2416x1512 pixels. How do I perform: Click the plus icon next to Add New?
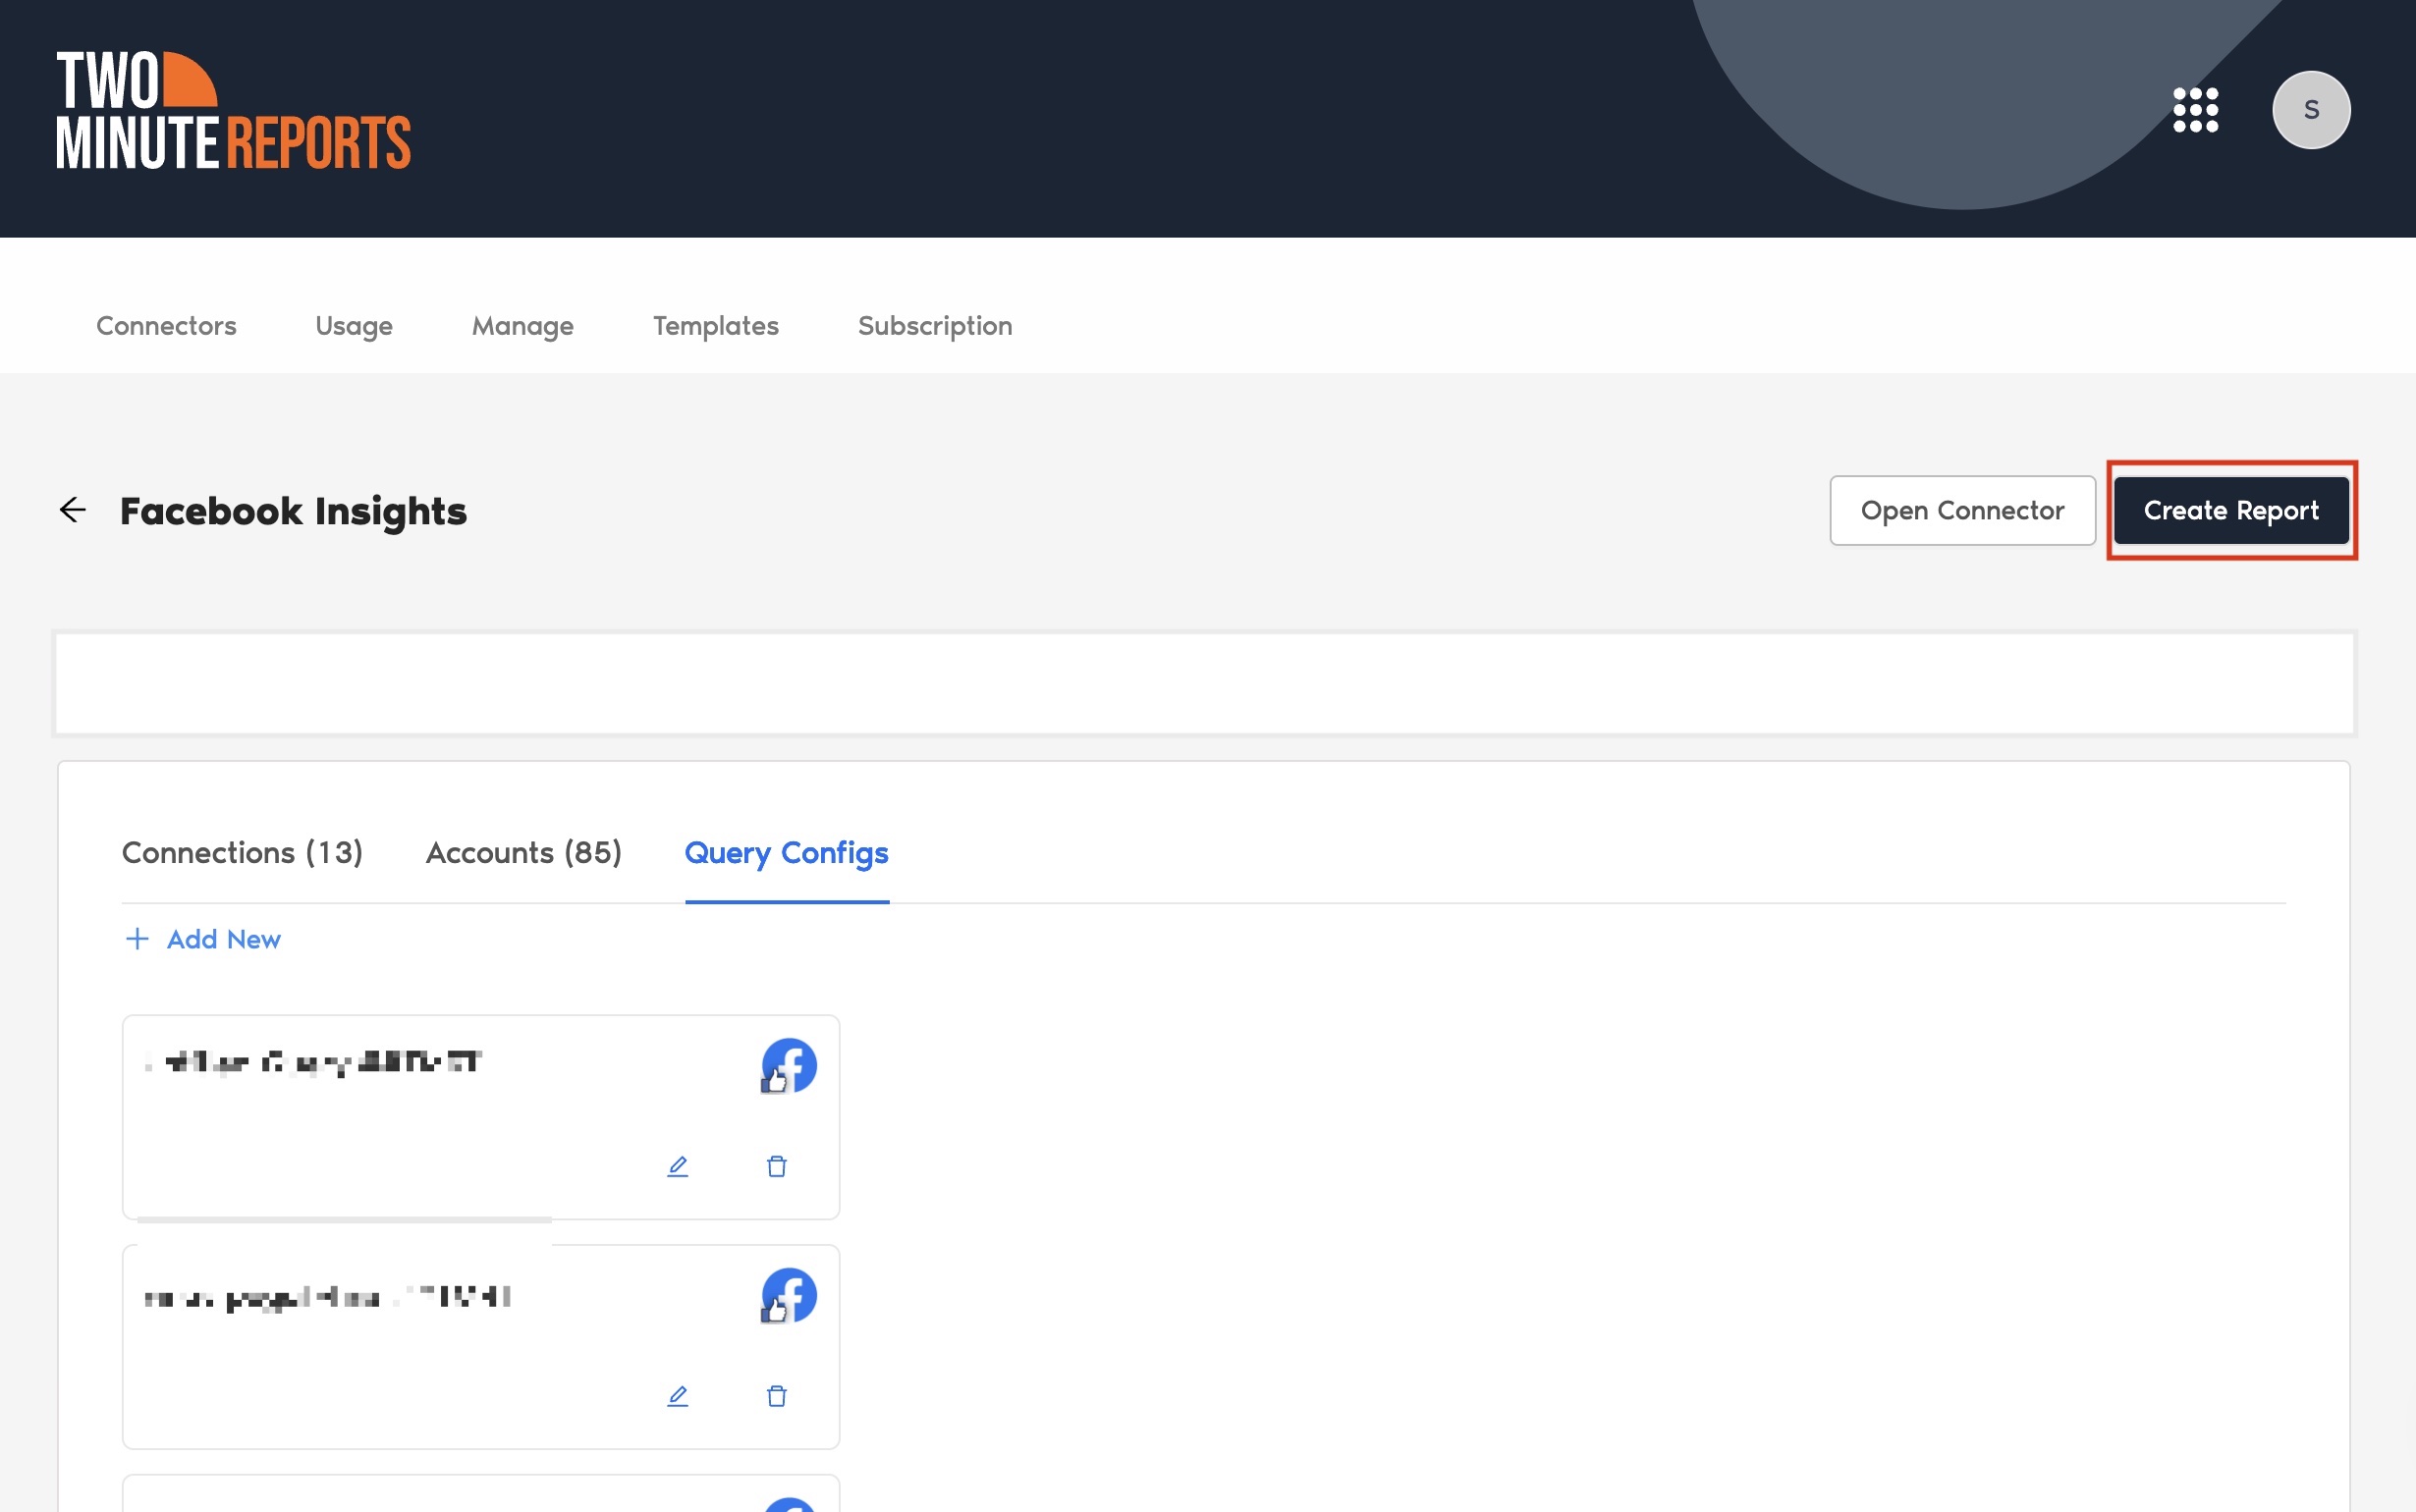(137, 939)
